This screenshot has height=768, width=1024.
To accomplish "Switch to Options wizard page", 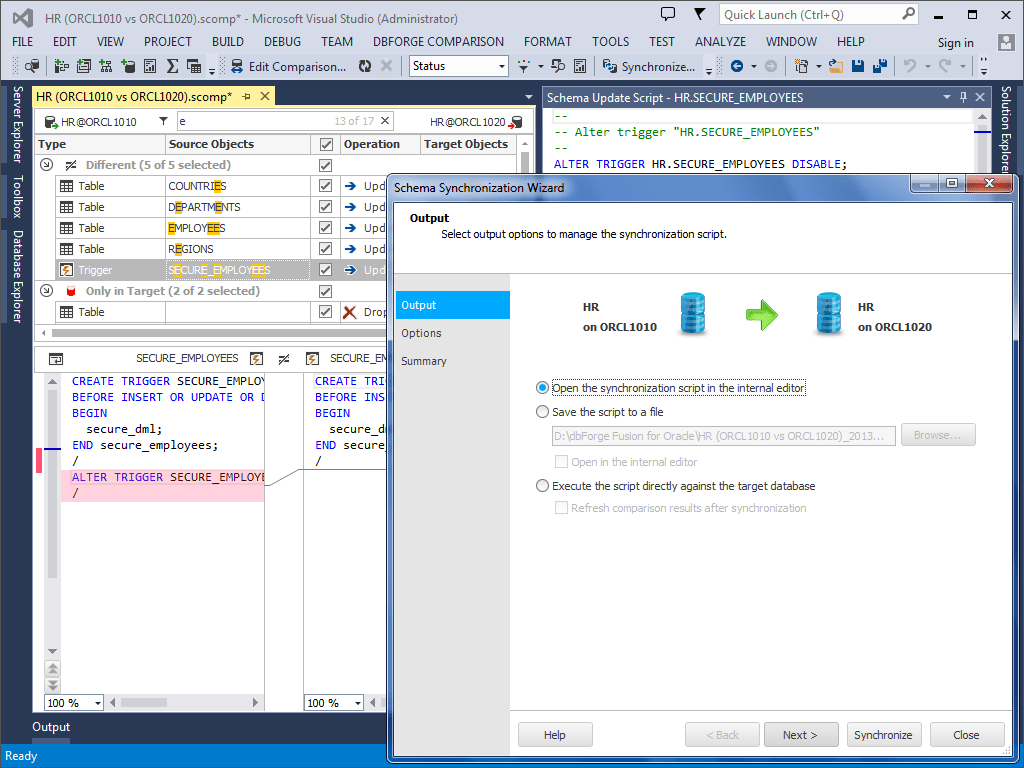I will click(421, 333).
